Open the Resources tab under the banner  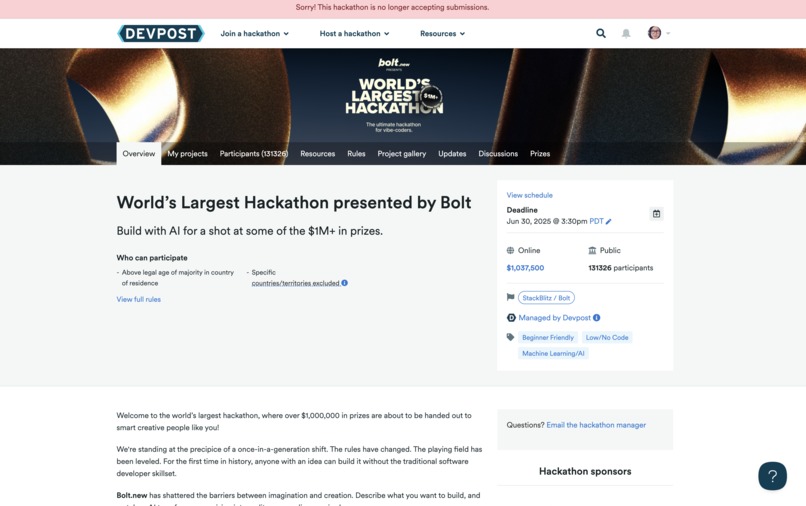(x=317, y=153)
